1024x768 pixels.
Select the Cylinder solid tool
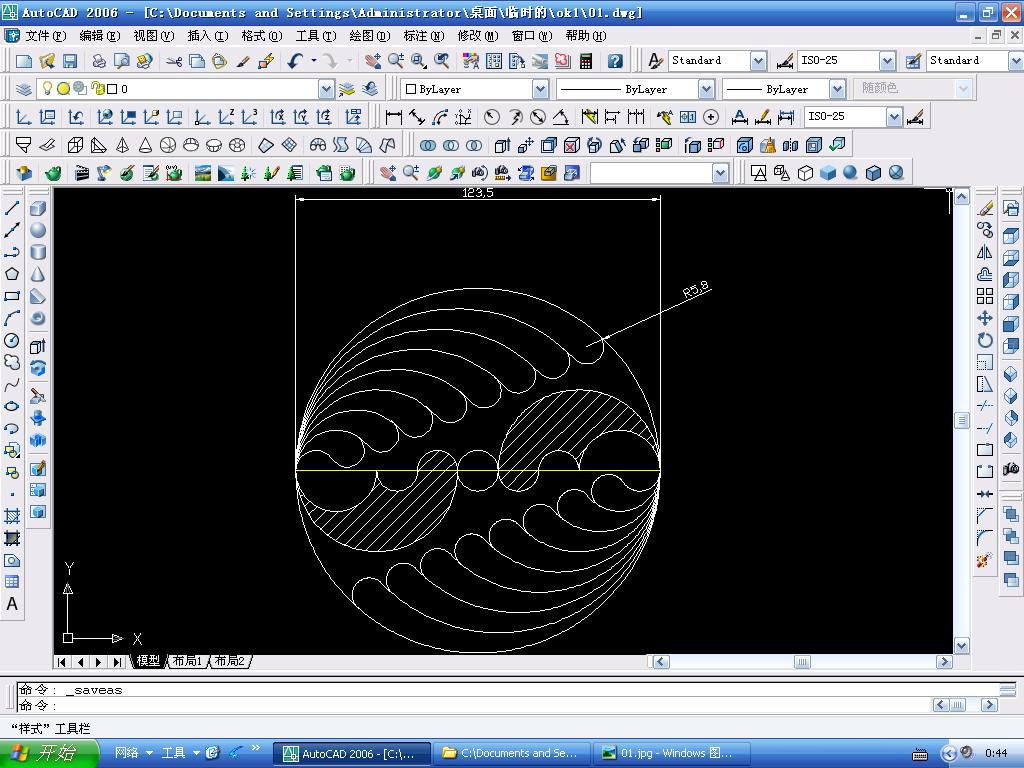coord(38,252)
